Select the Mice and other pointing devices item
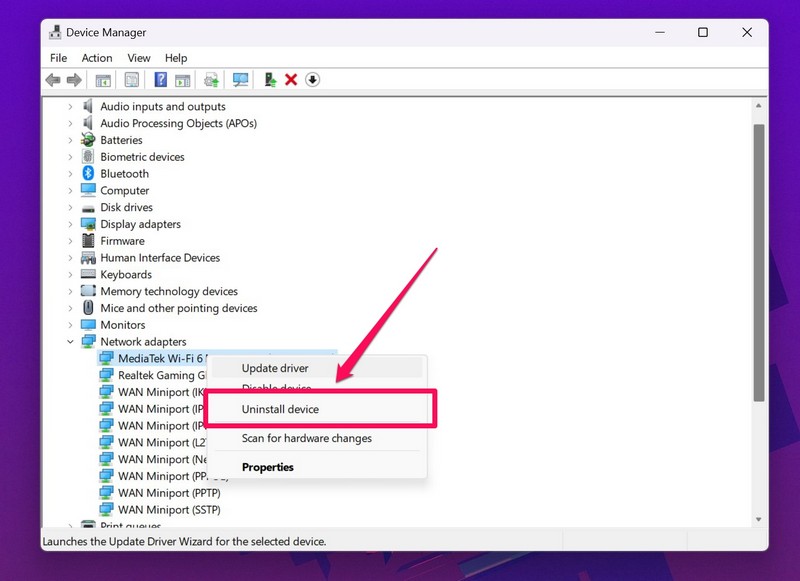 (178, 308)
